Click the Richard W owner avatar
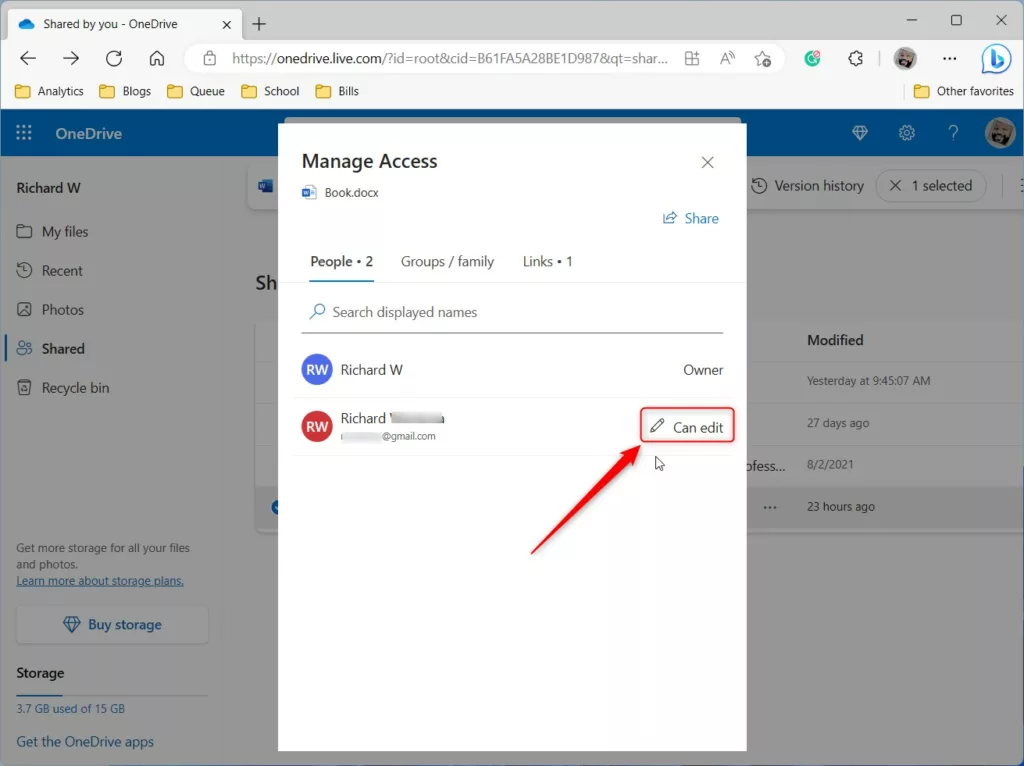This screenshot has width=1024, height=766. 317,370
